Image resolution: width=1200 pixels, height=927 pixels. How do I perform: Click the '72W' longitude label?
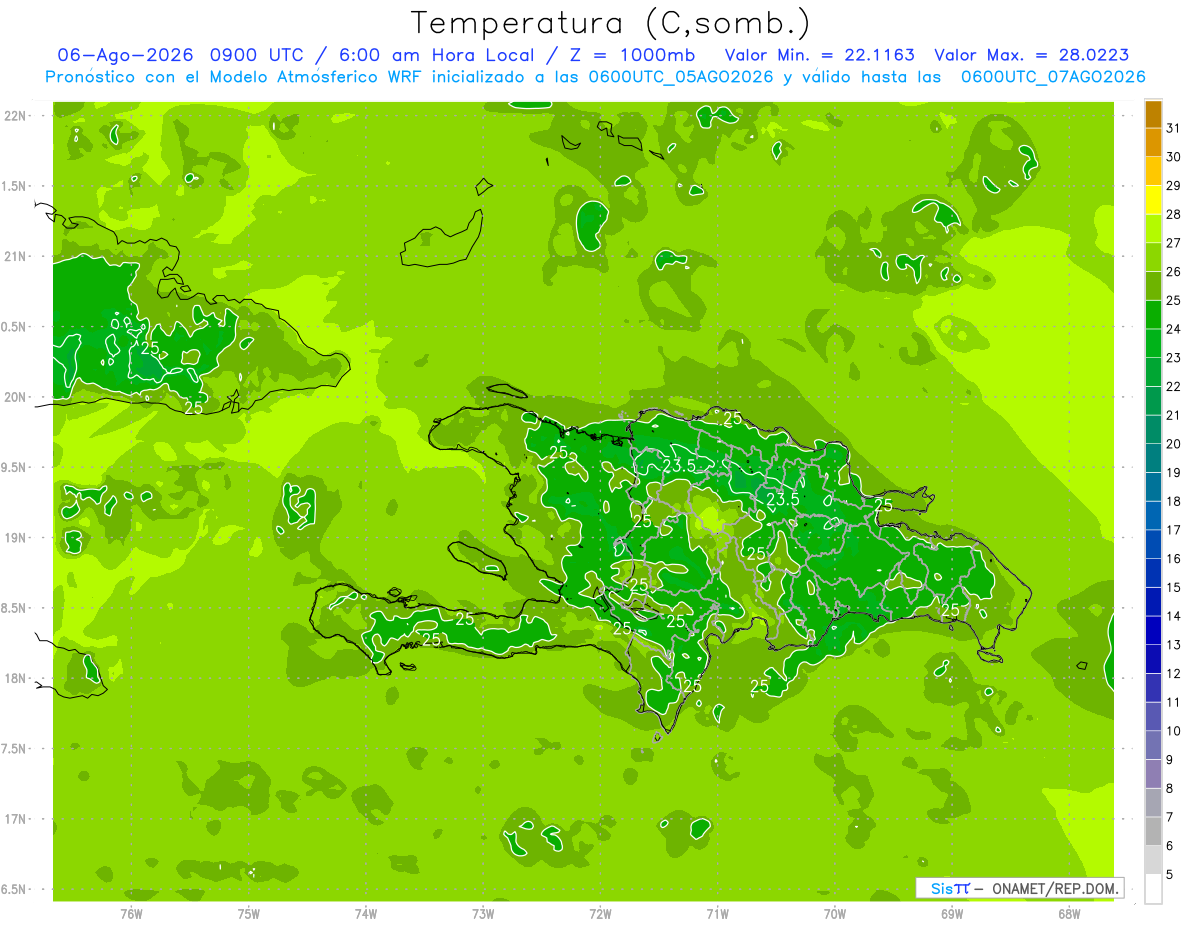pyautogui.click(x=600, y=914)
